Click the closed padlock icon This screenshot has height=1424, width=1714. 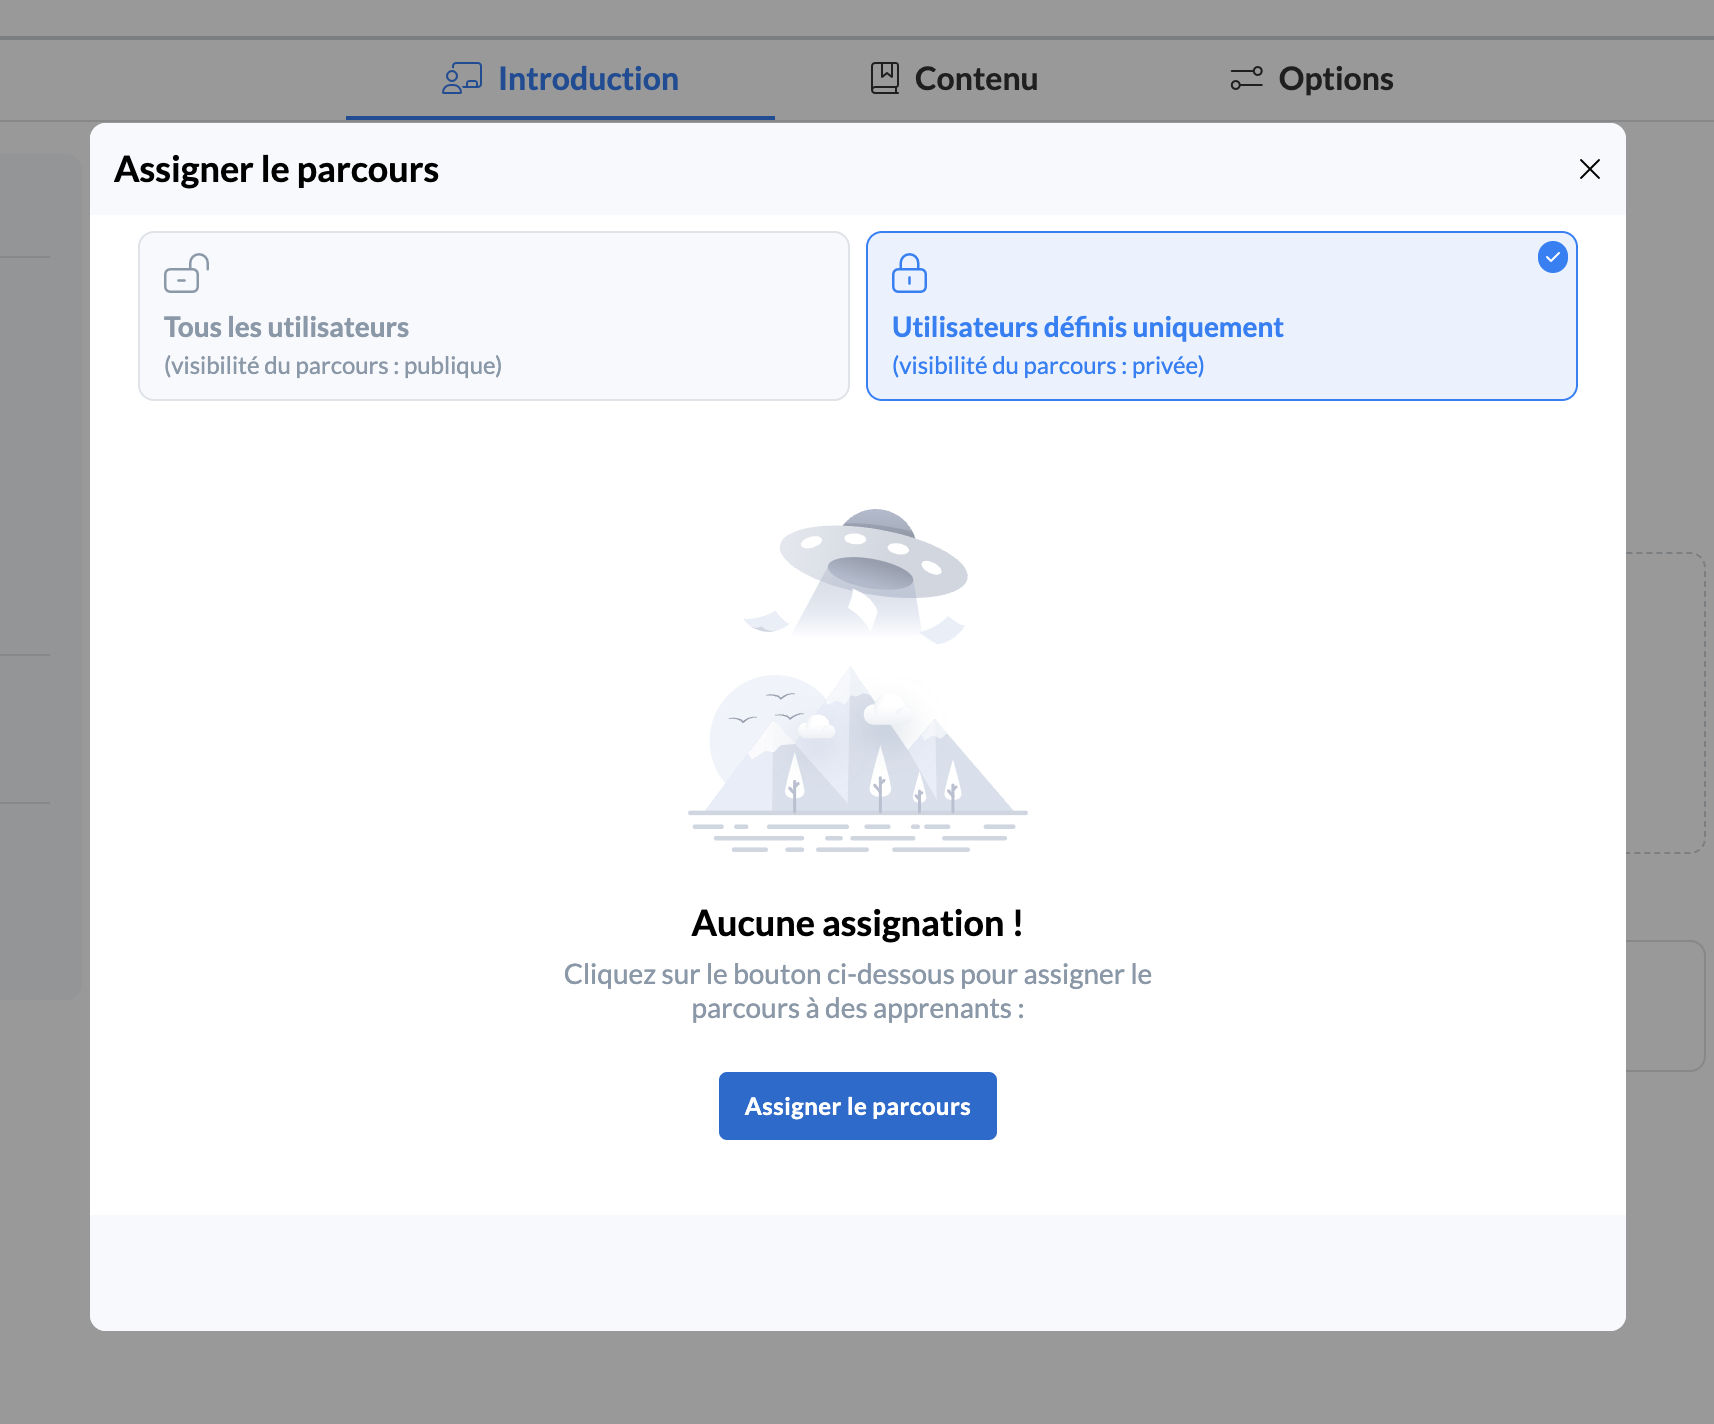[x=909, y=273]
